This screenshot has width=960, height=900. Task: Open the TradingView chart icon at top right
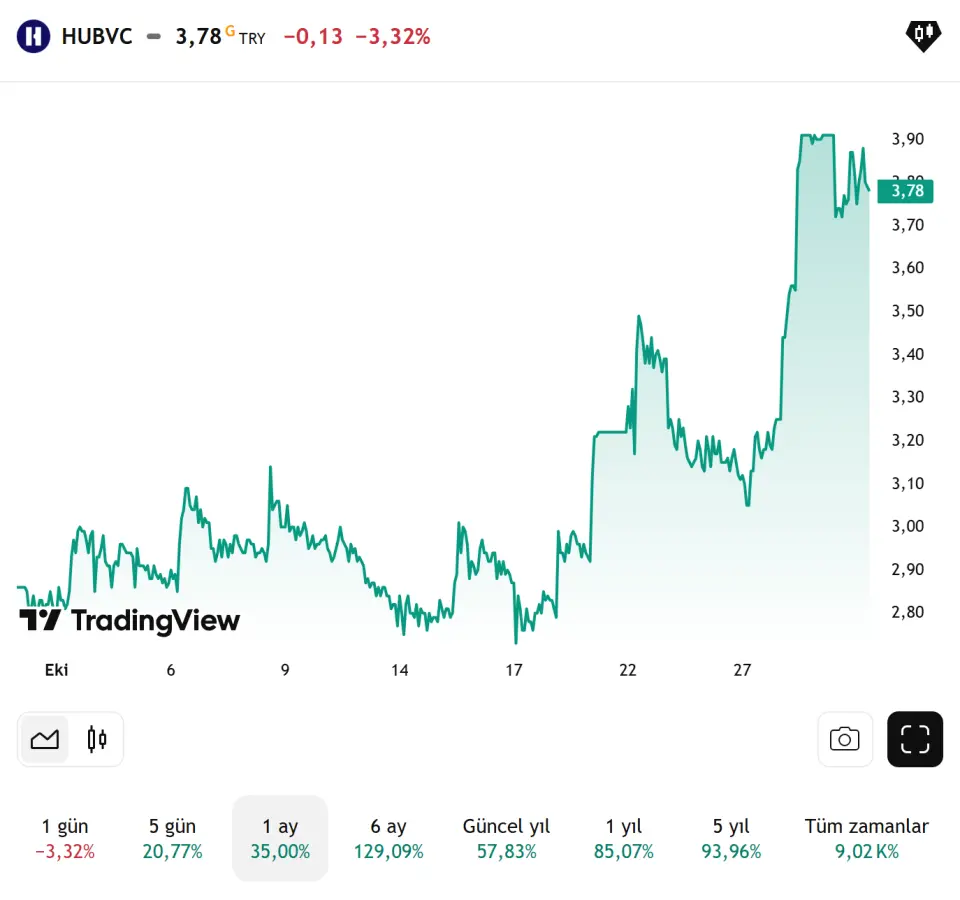point(922,36)
